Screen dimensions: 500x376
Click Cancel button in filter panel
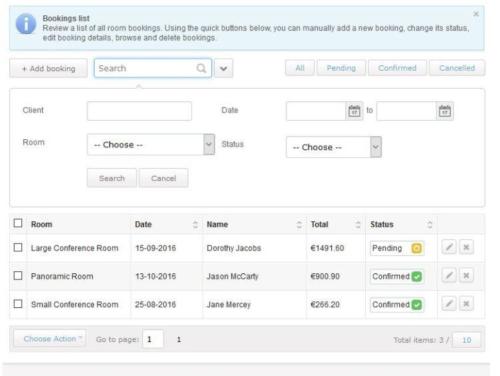tap(163, 178)
